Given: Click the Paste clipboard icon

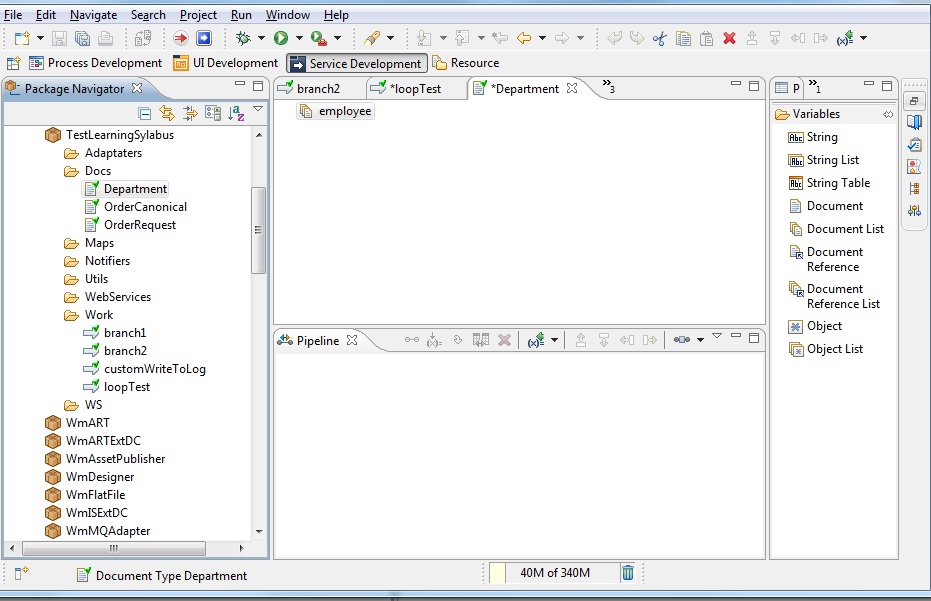Looking at the screenshot, I should [707, 39].
